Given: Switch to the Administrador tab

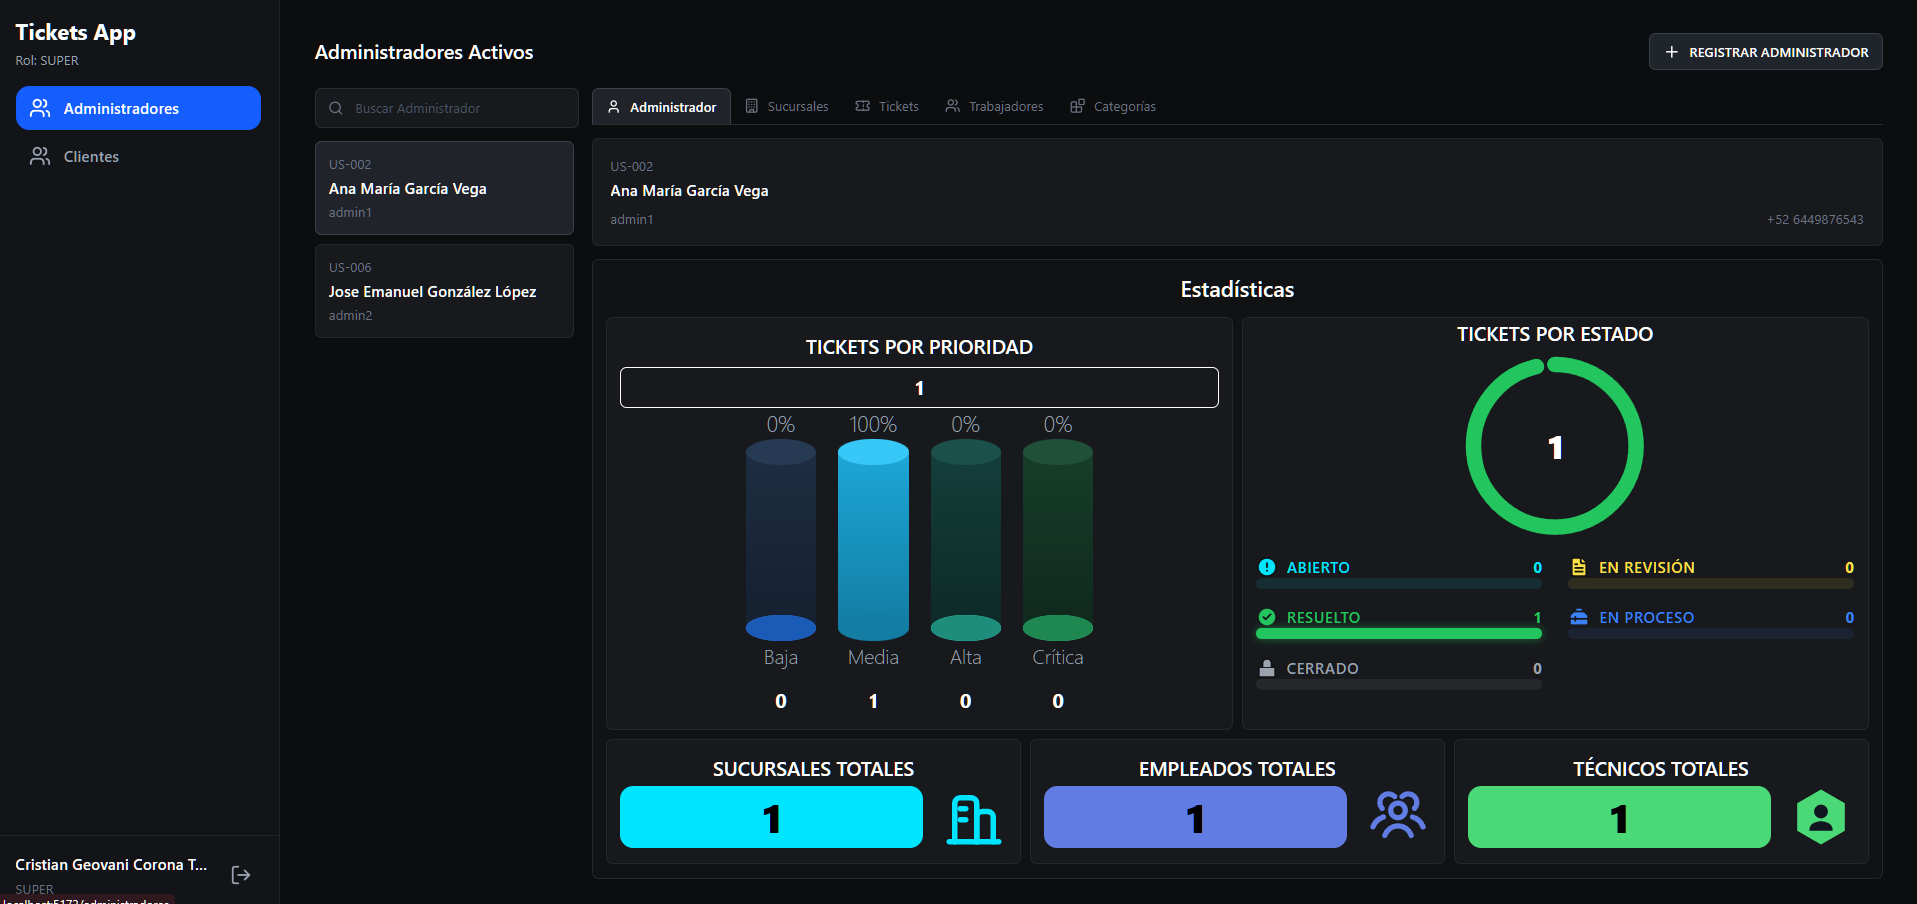Looking at the screenshot, I should (661, 106).
